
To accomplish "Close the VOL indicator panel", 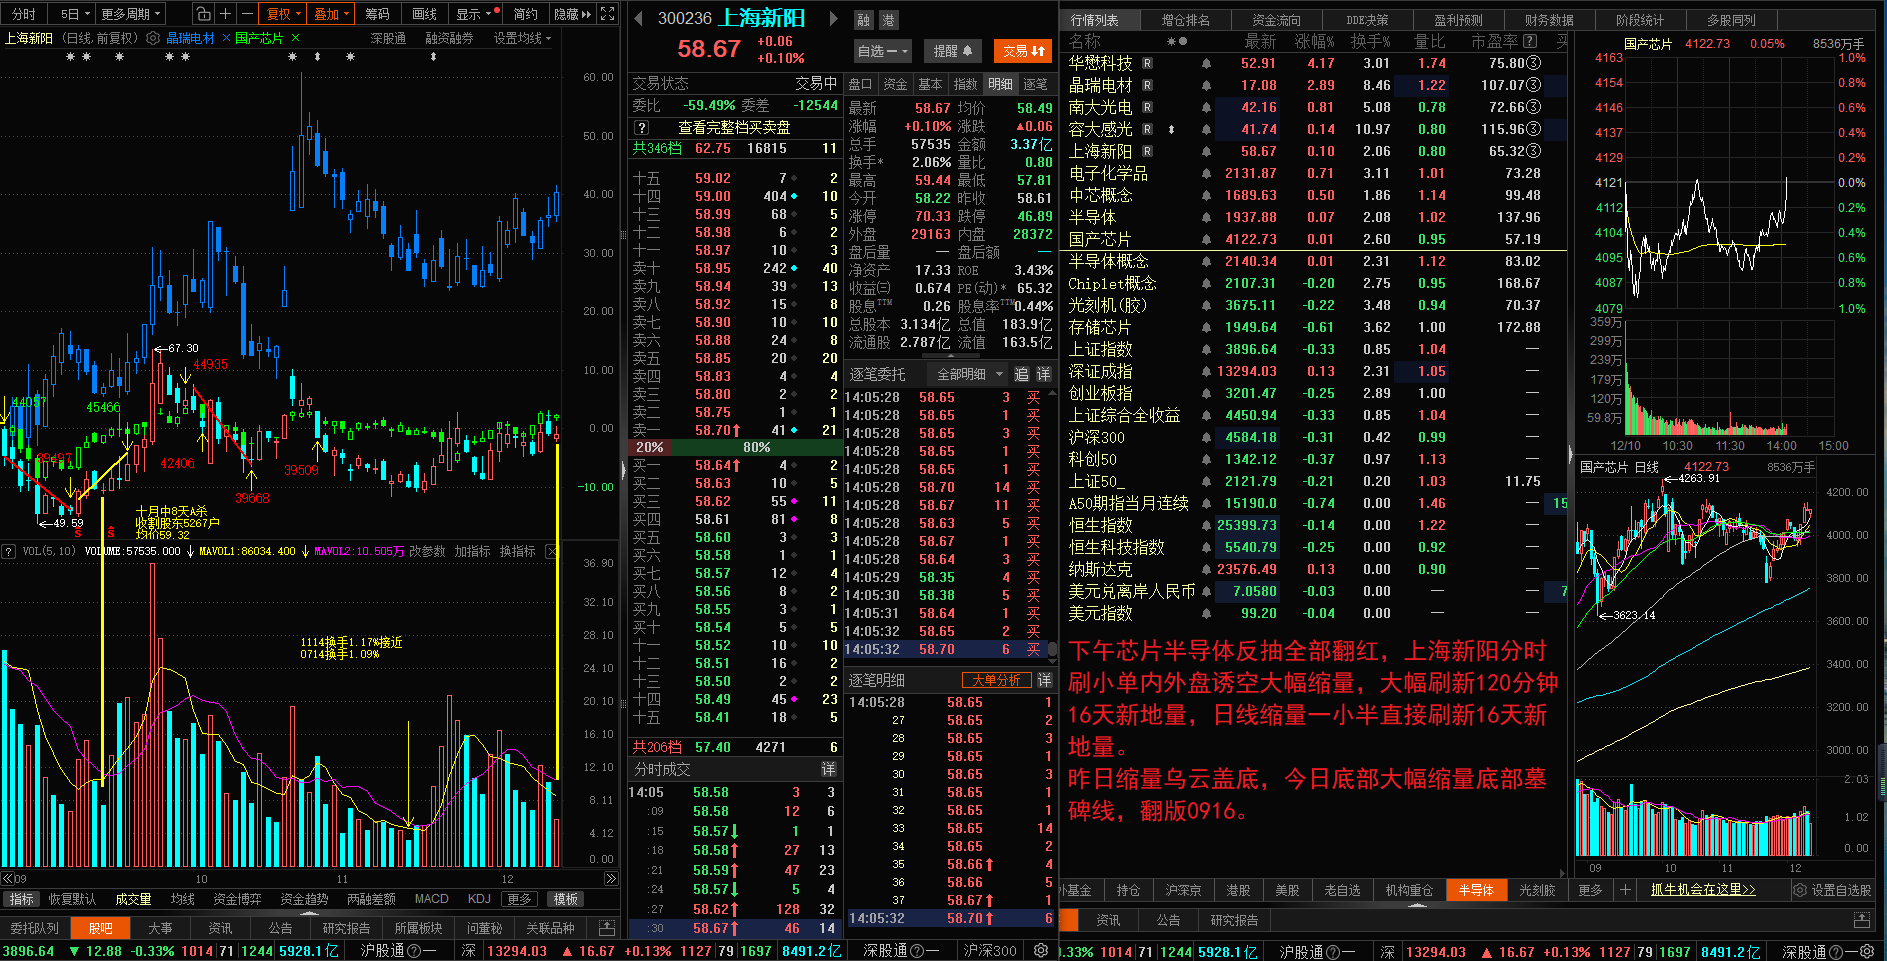I will click(551, 551).
